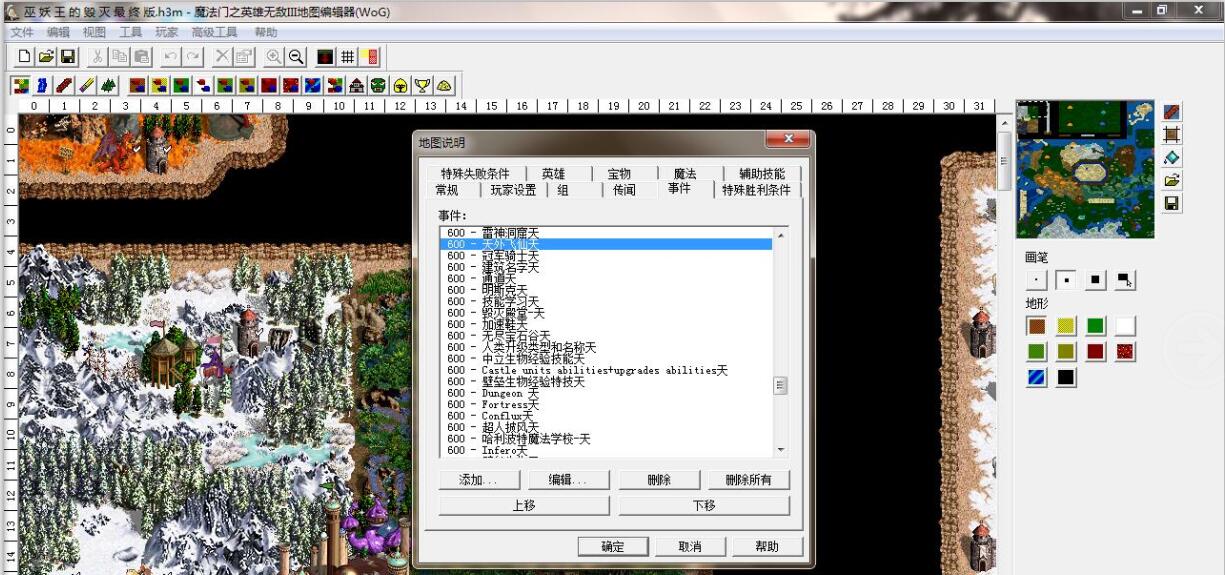Click the minimap overview thumbnail
This screenshot has height=575, width=1225.
point(1085,169)
